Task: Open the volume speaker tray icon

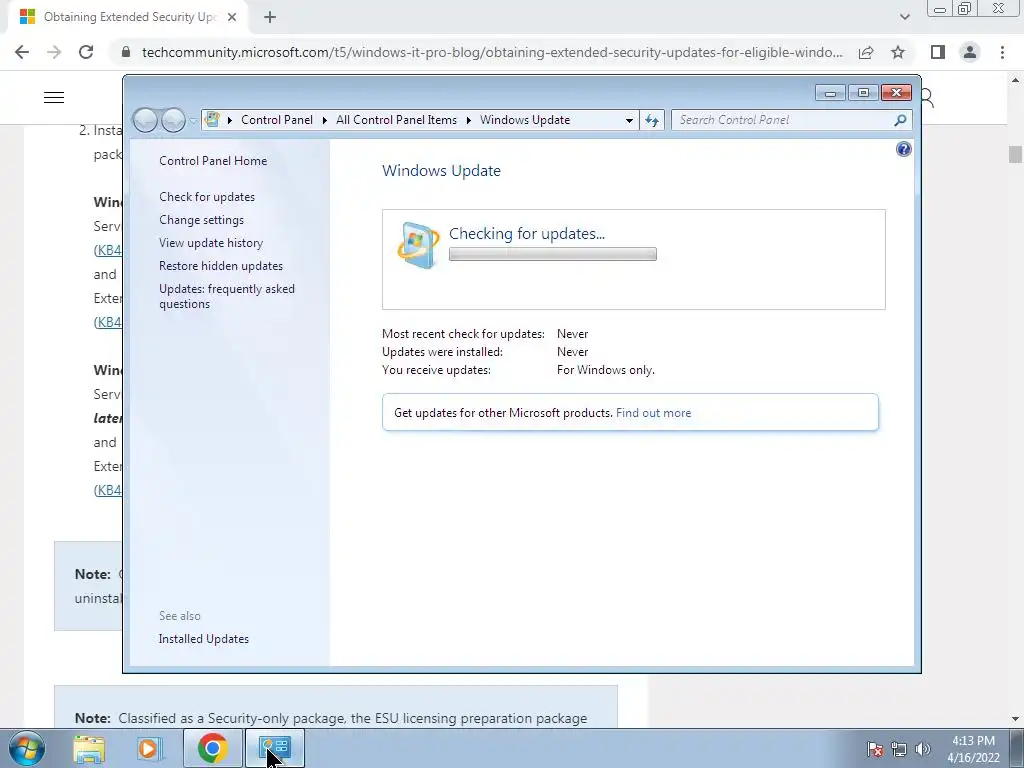Action: [x=923, y=750]
